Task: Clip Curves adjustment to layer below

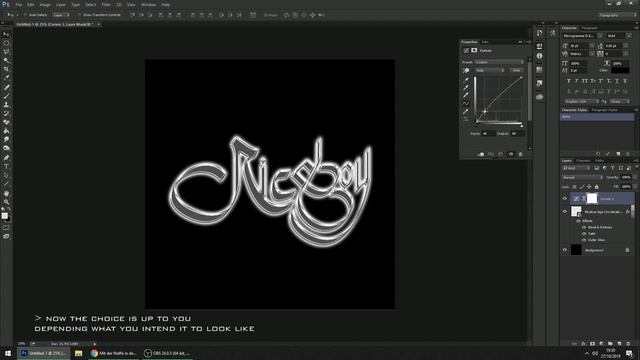Action: click(x=481, y=154)
